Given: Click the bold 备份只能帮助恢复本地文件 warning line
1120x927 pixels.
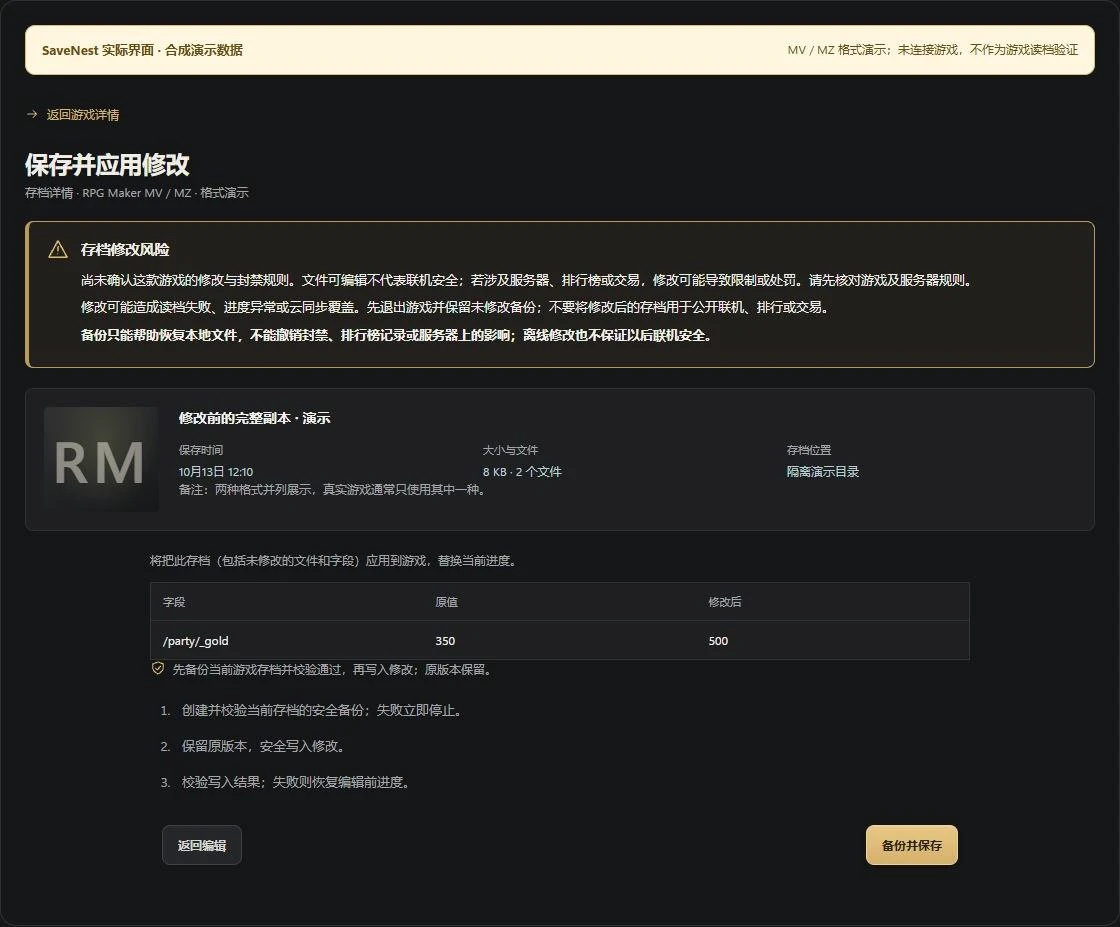Looking at the screenshot, I should pyautogui.click(x=396, y=335).
